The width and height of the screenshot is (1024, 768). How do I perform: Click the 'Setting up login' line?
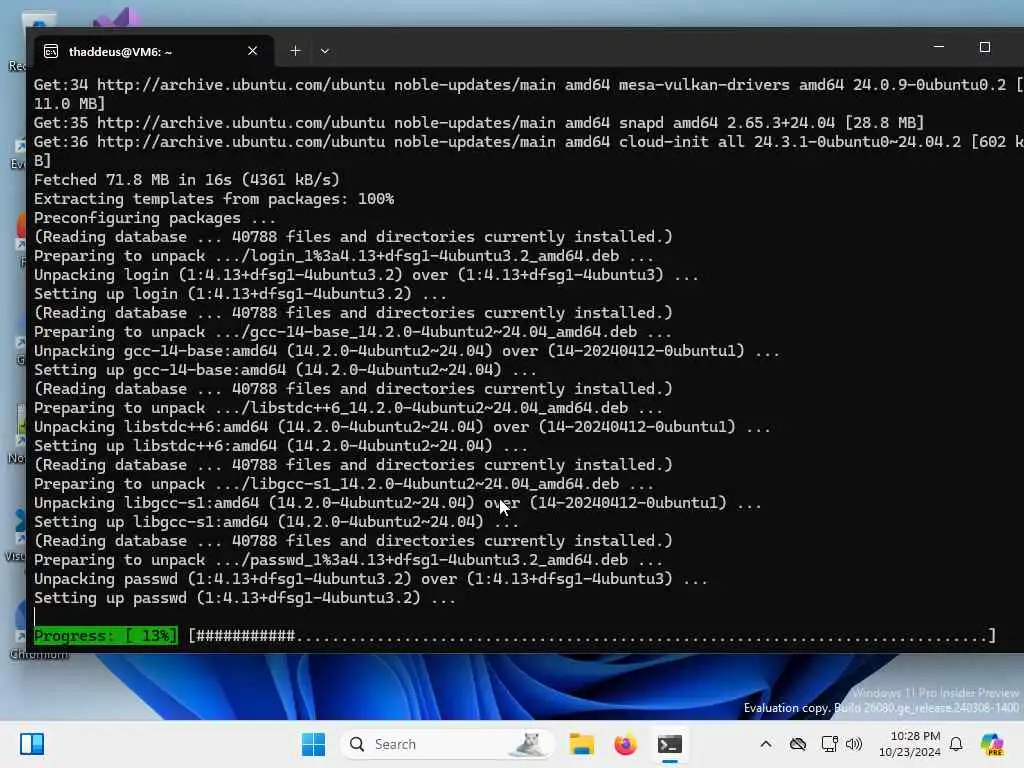pos(240,294)
